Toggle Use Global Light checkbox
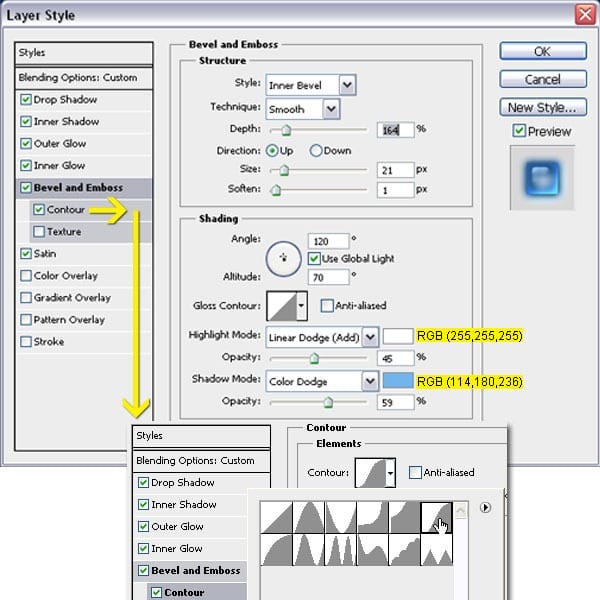 point(314,259)
